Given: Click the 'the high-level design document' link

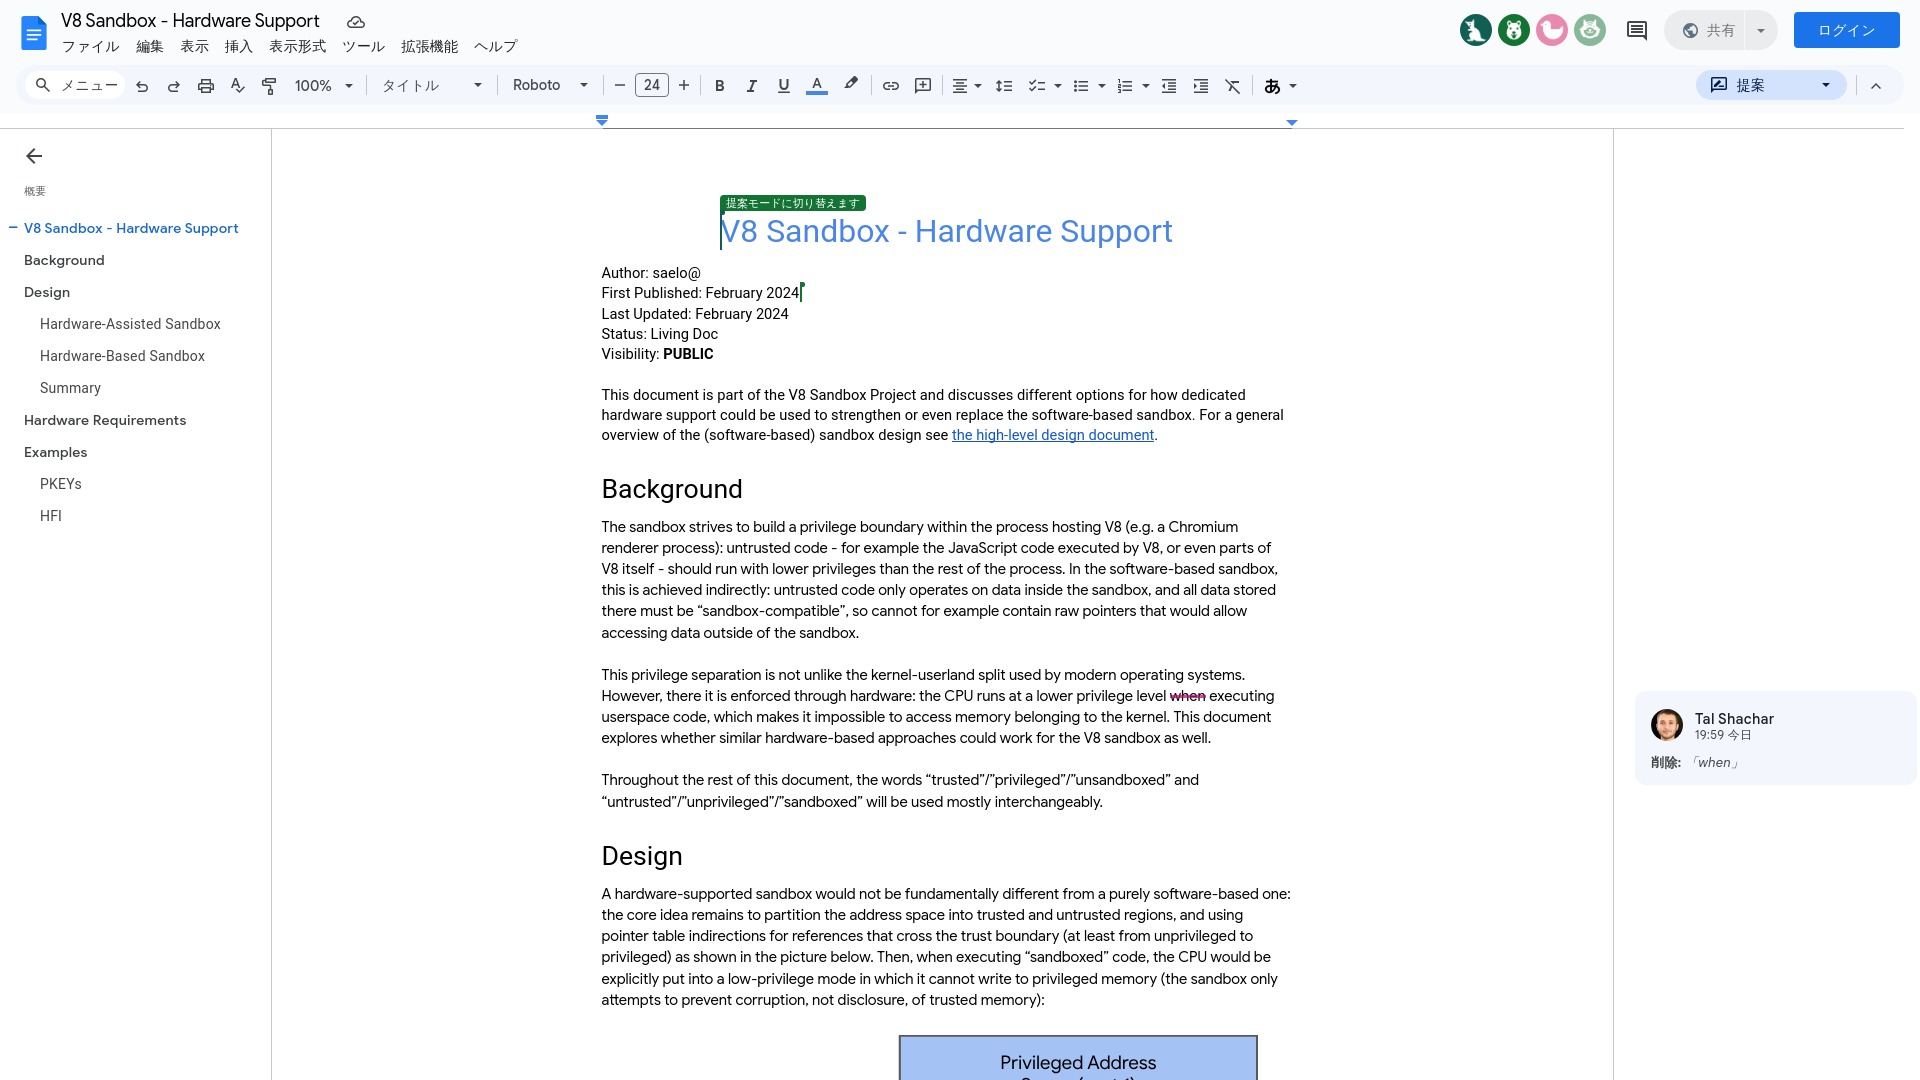Looking at the screenshot, I should tap(1054, 434).
